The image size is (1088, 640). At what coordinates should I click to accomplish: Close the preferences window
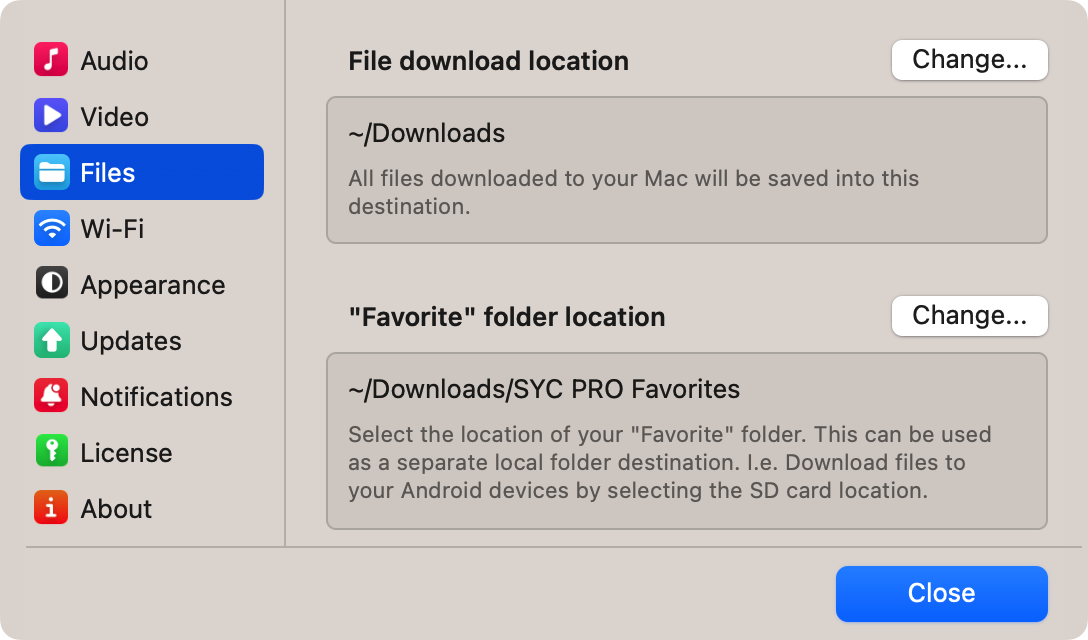click(x=942, y=593)
